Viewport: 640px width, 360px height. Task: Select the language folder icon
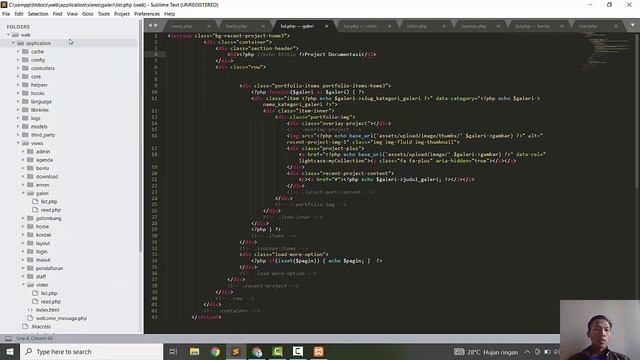[x=25, y=101]
